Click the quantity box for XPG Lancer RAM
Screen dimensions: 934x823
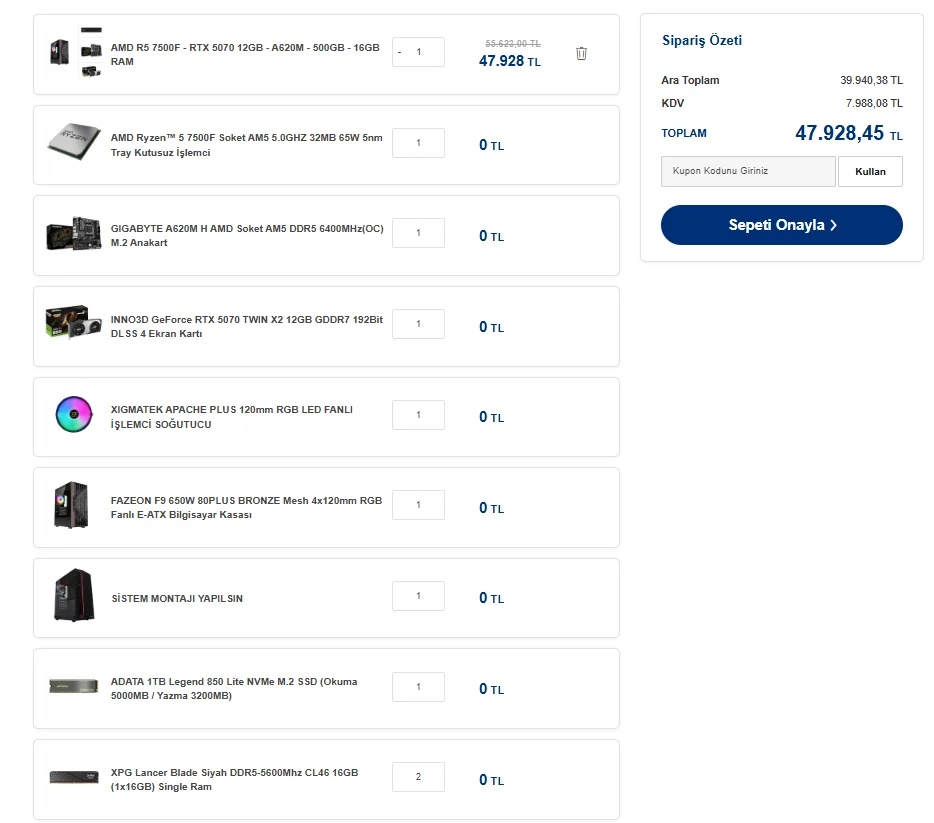pyautogui.click(x=418, y=777)
